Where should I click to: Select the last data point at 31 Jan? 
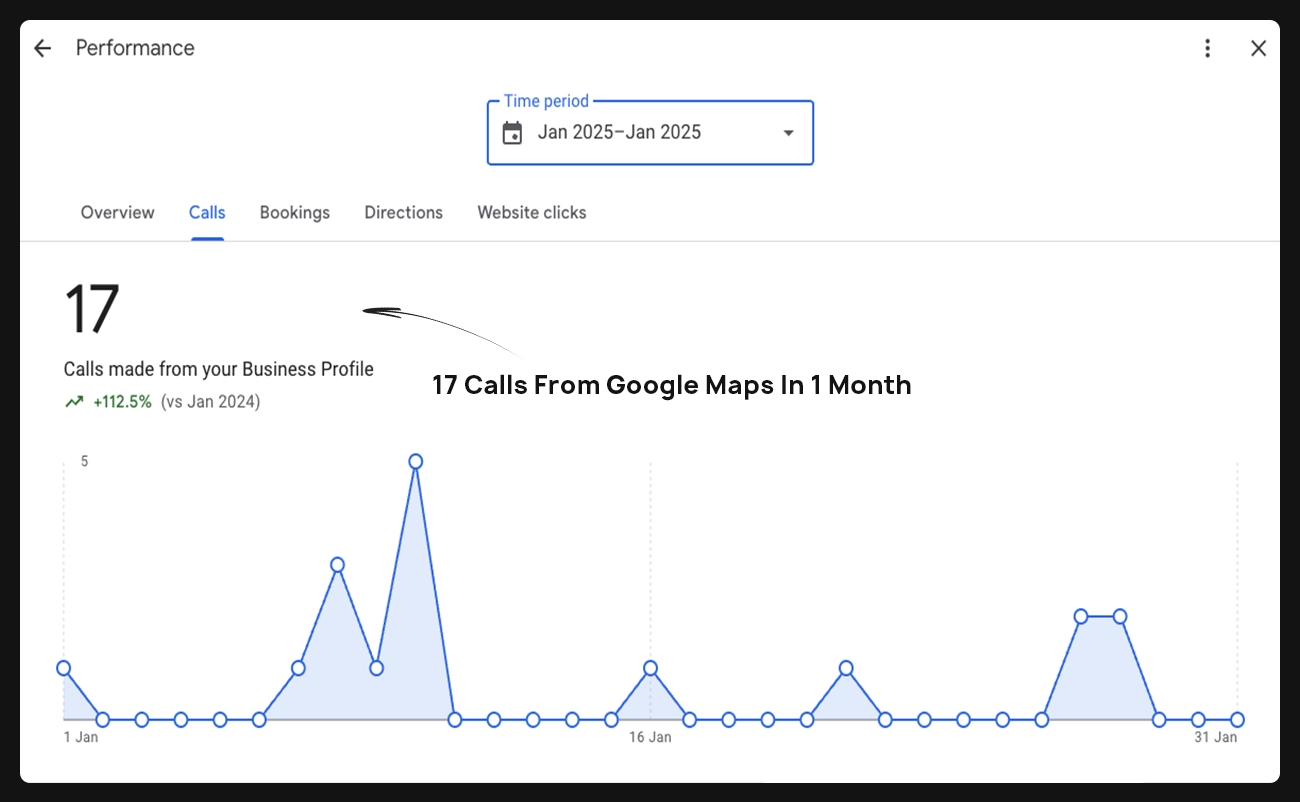tap(1237, 719)
